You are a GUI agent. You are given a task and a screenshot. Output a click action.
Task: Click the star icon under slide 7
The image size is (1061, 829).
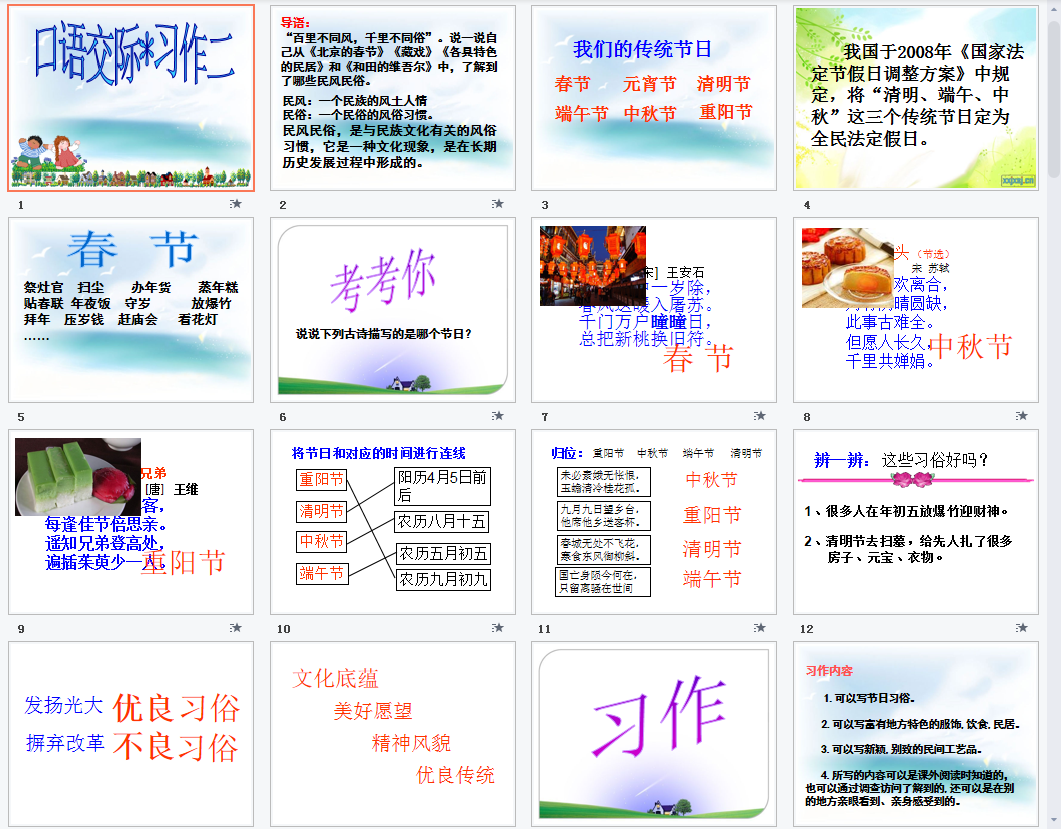point(760,416)
